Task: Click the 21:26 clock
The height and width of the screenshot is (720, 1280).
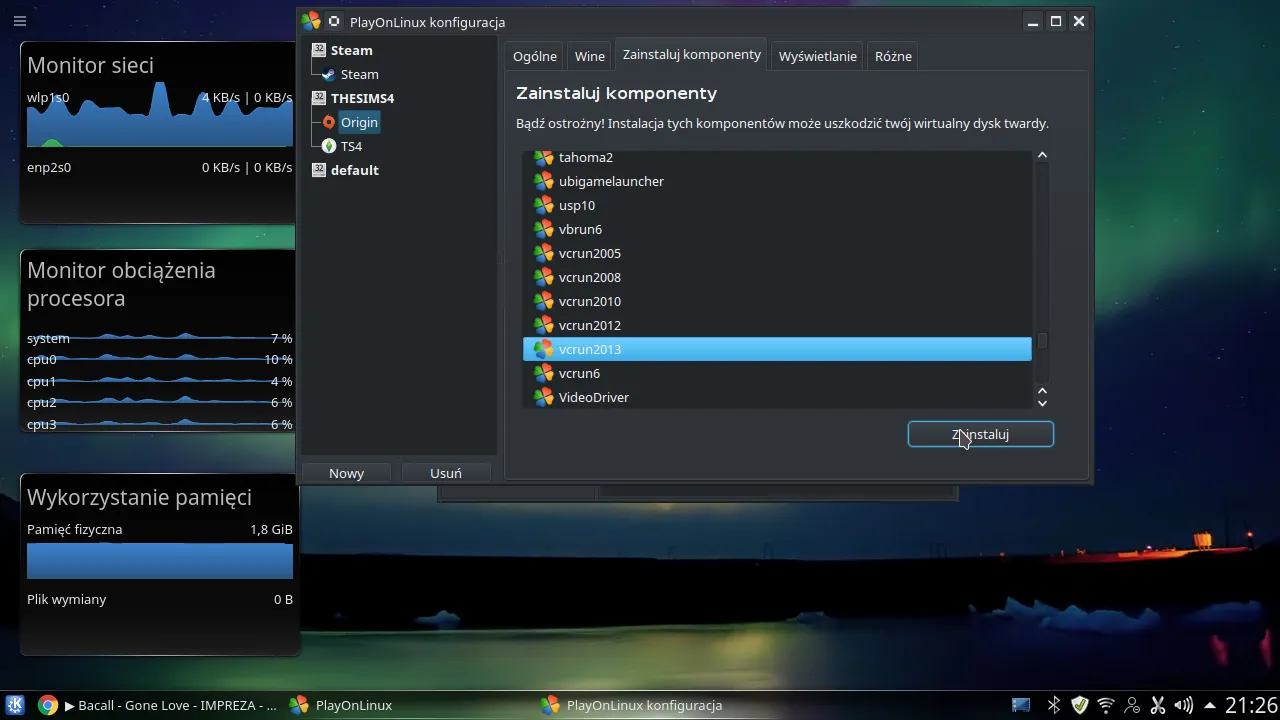Action: (x=1251, y=705)
